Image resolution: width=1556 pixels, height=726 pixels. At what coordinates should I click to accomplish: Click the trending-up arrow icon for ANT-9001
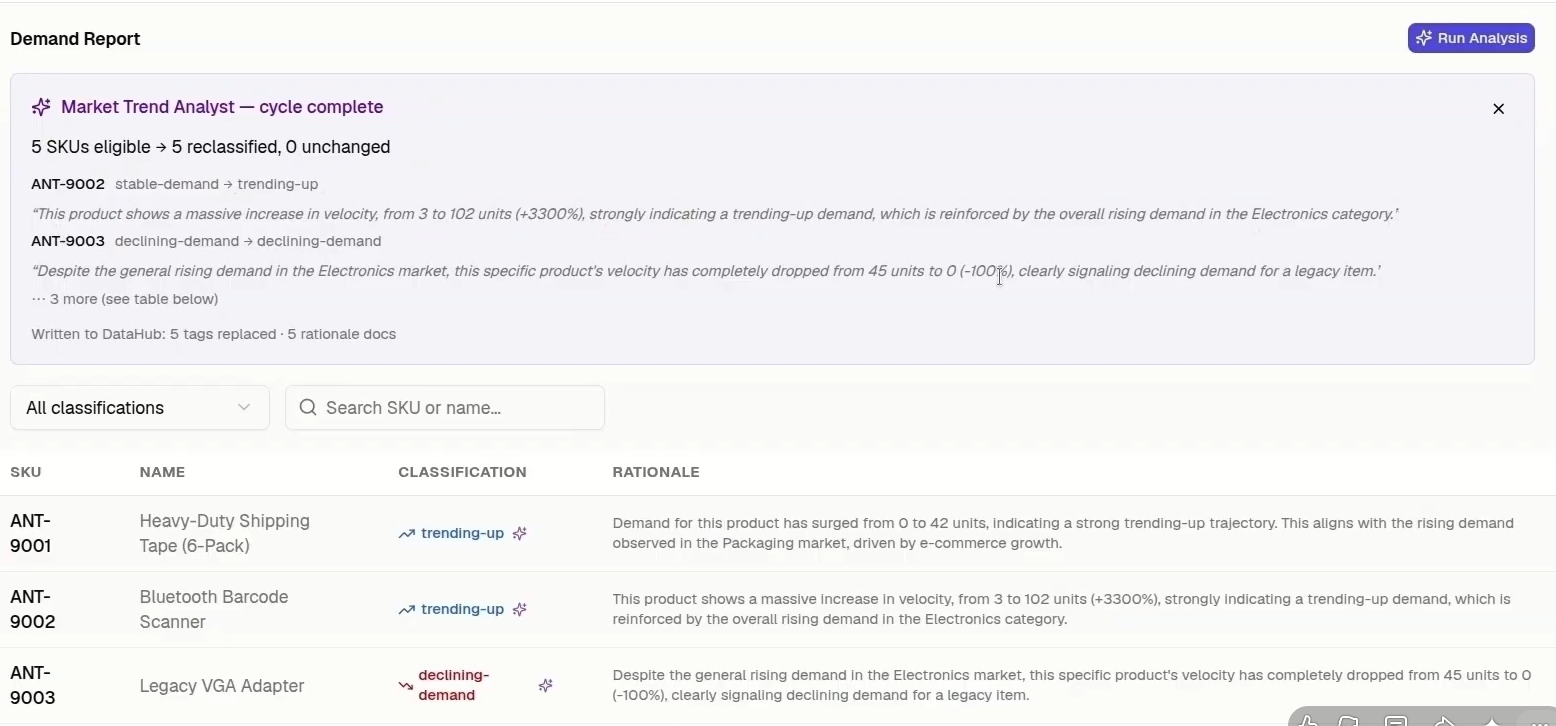pyautogui.click(x=406, y=534)
